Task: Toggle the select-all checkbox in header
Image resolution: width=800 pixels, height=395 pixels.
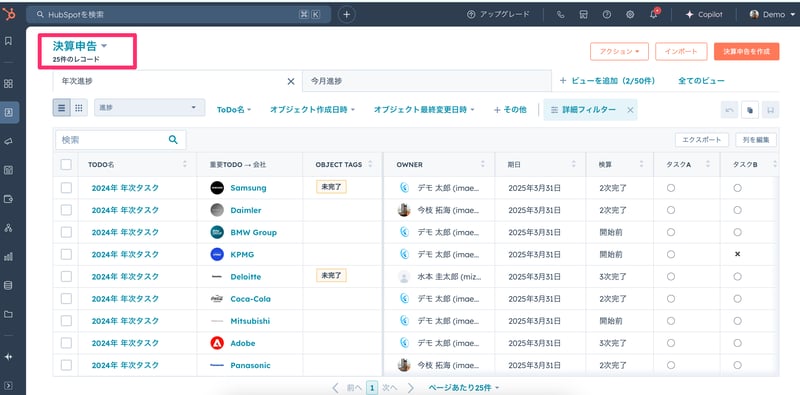Action: (x=66, y=164)
